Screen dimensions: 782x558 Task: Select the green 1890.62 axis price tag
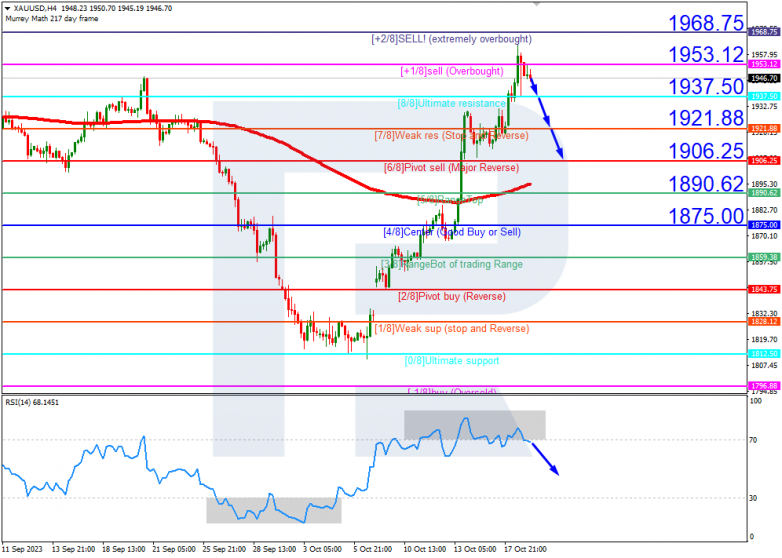click(x=764, y=193)
